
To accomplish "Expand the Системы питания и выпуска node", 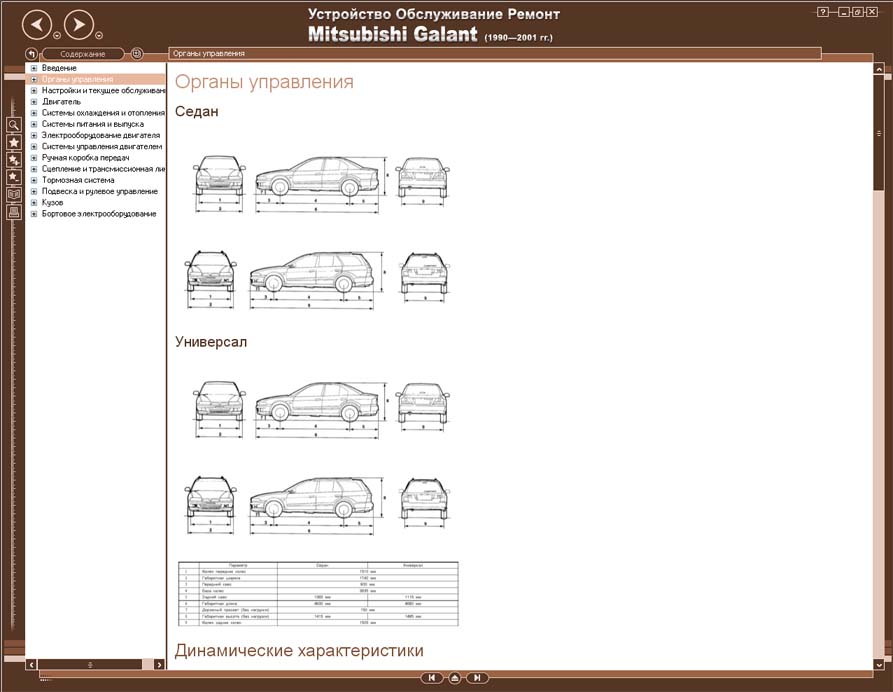I will tap(34, 124).
